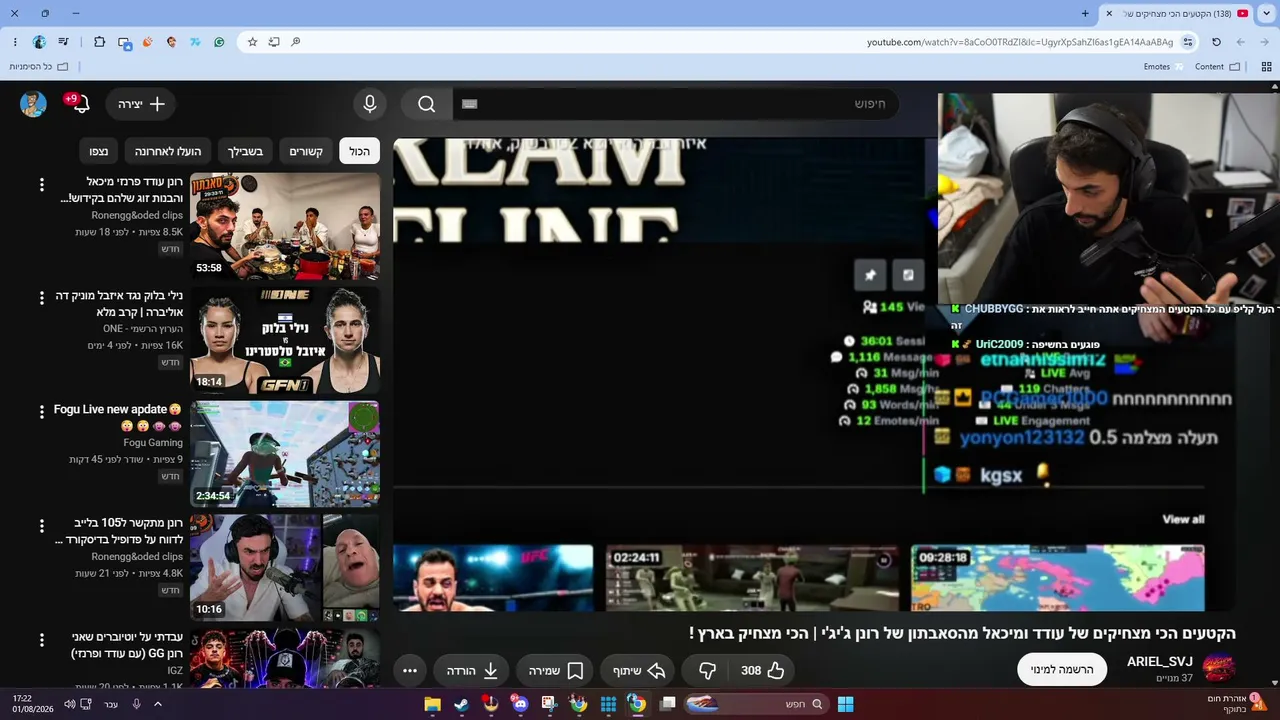Click the YouTube search input field
The height and width of the screenshot is (720, 1280).
pos(675,104)
